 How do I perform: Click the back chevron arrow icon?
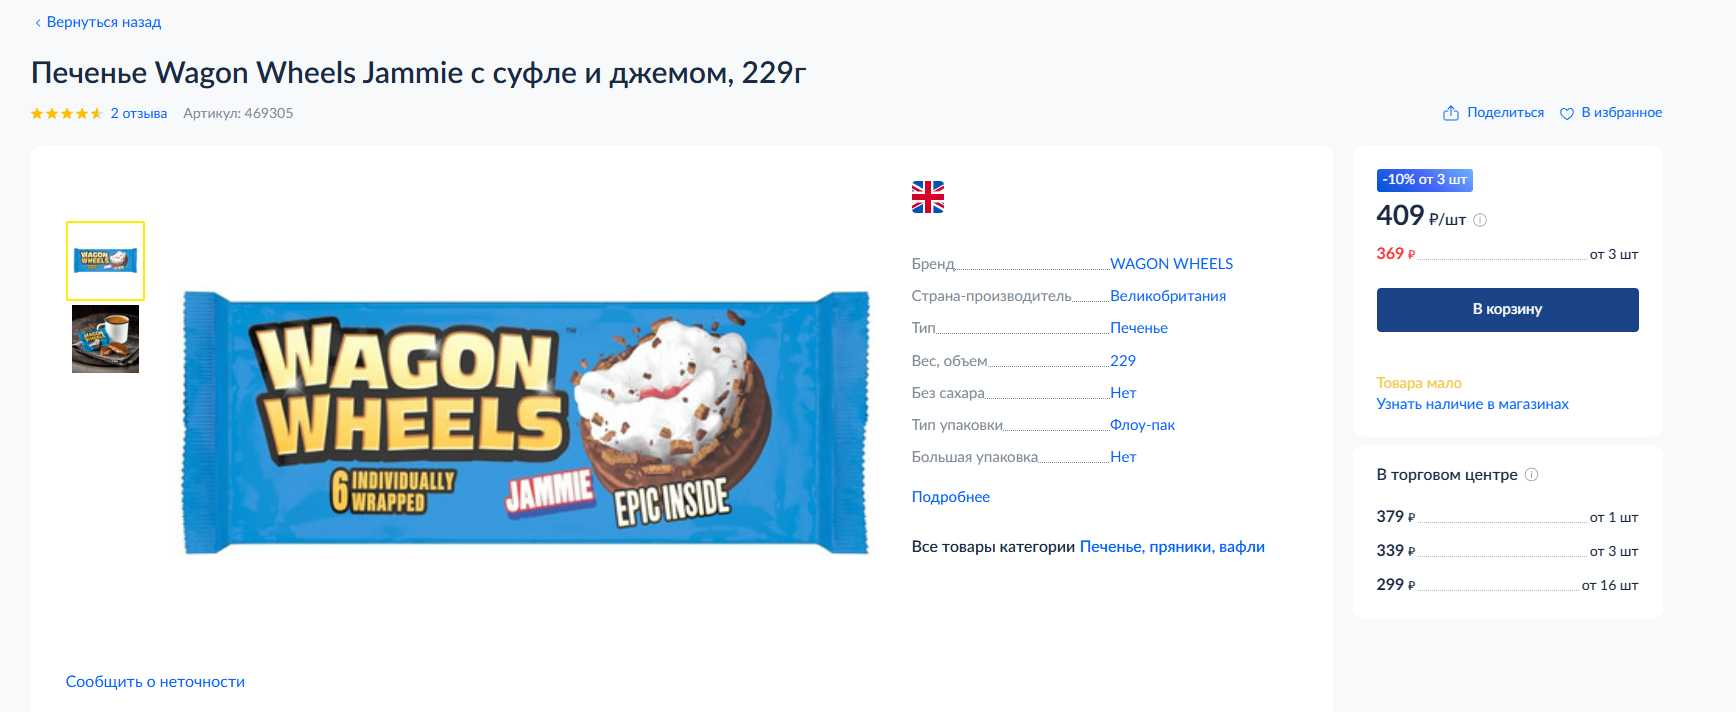point(38,22)
